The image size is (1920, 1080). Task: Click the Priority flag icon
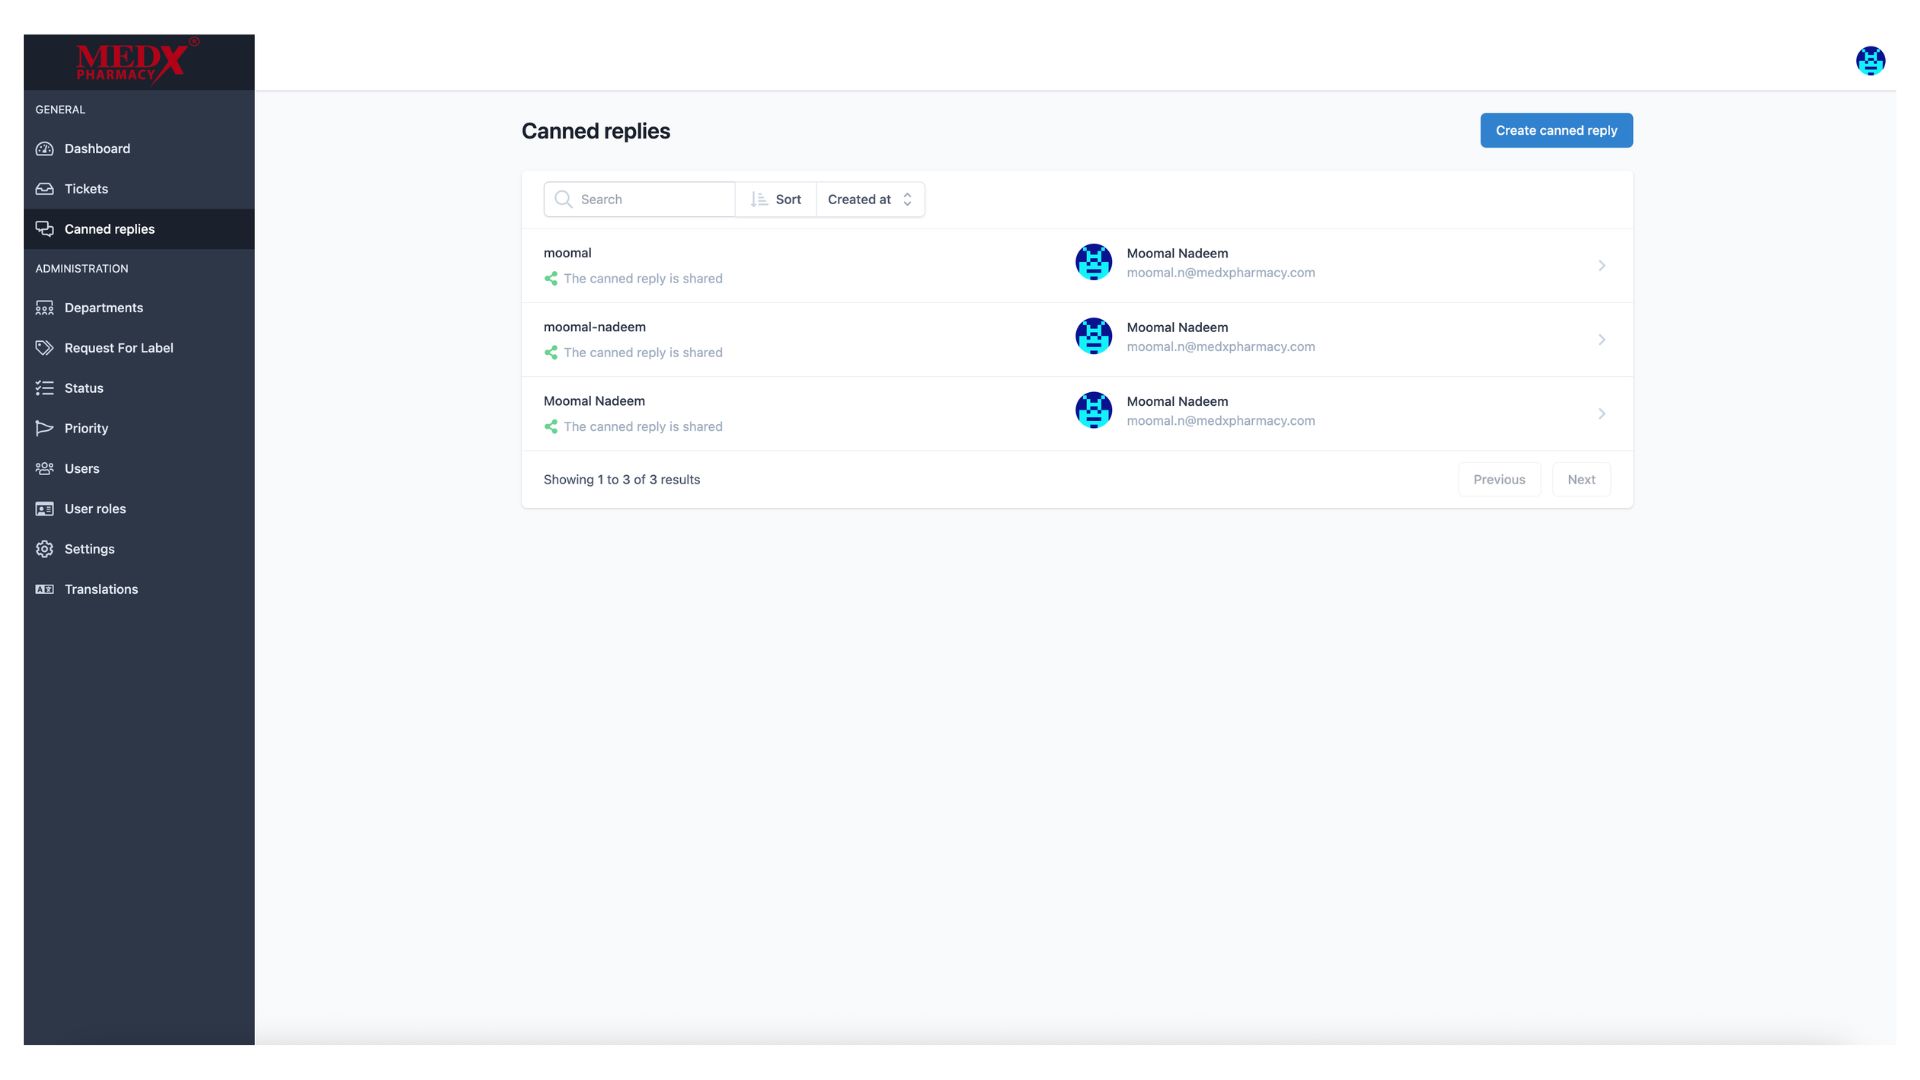44,428
